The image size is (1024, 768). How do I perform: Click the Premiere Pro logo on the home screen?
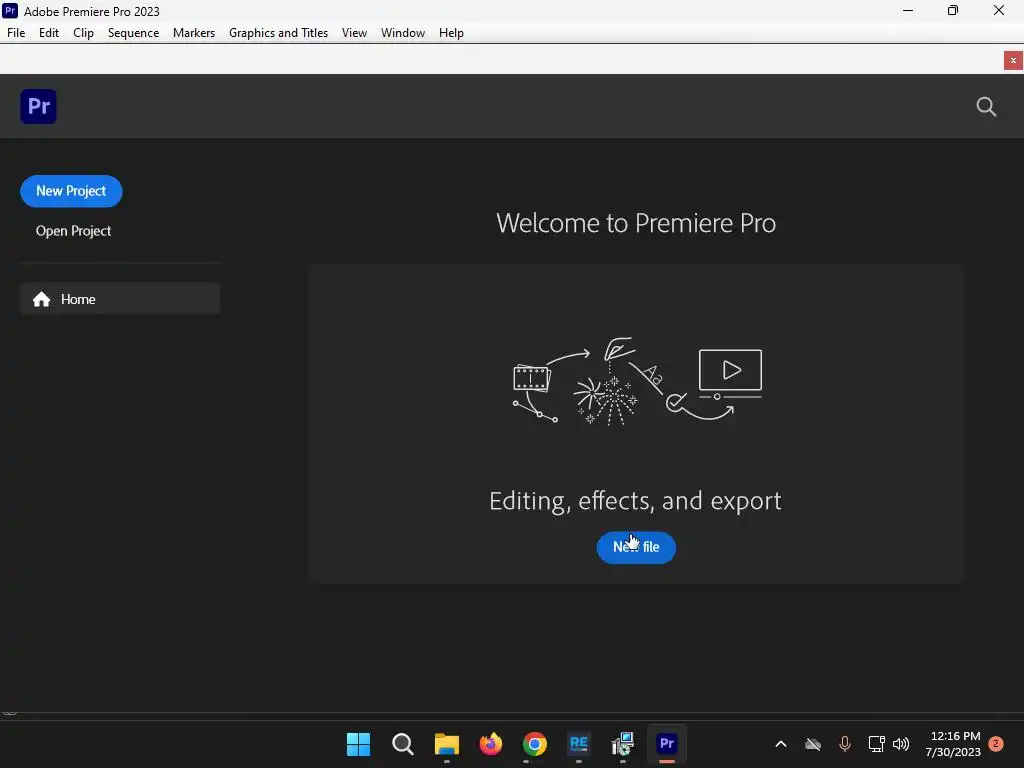(x=39, y=106)
